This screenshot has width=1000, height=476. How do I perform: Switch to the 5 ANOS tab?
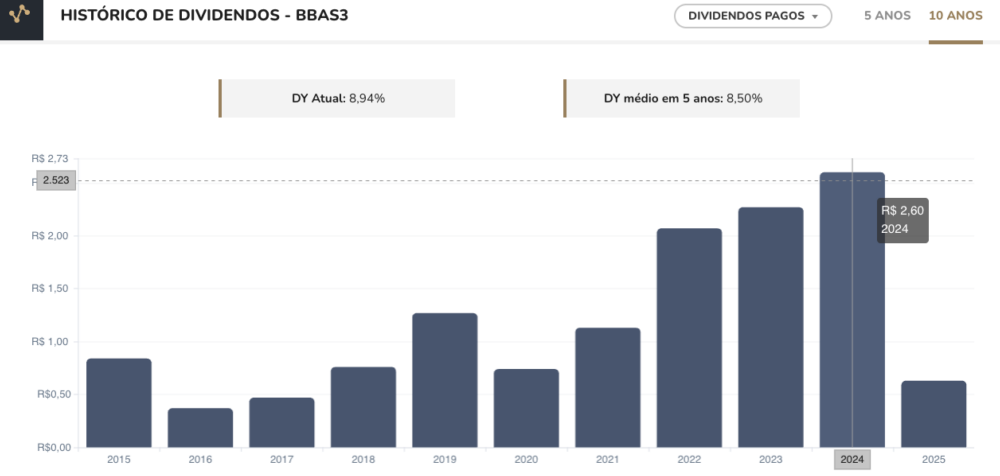[x=887, y=16]
